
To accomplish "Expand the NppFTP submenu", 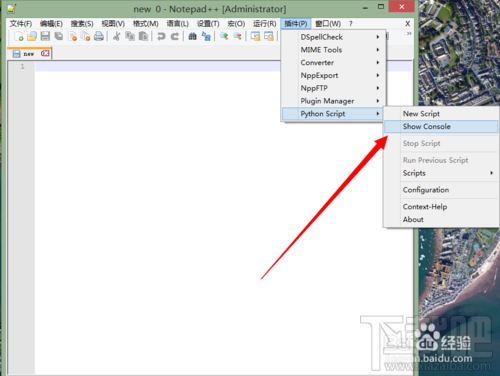I will click(333, 88).
